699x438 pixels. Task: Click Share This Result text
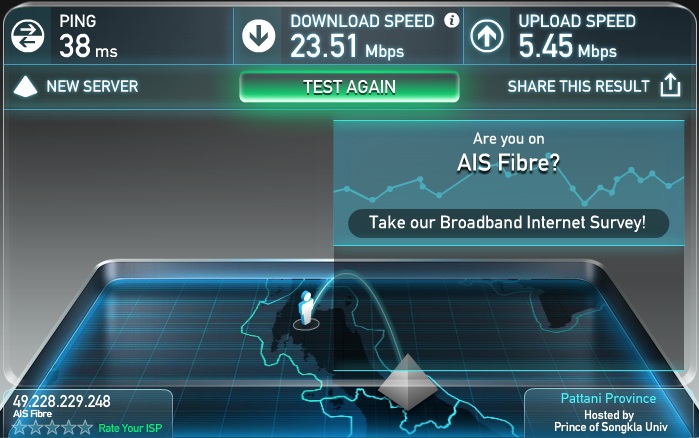pyautogui.click(x=578, y=86)
